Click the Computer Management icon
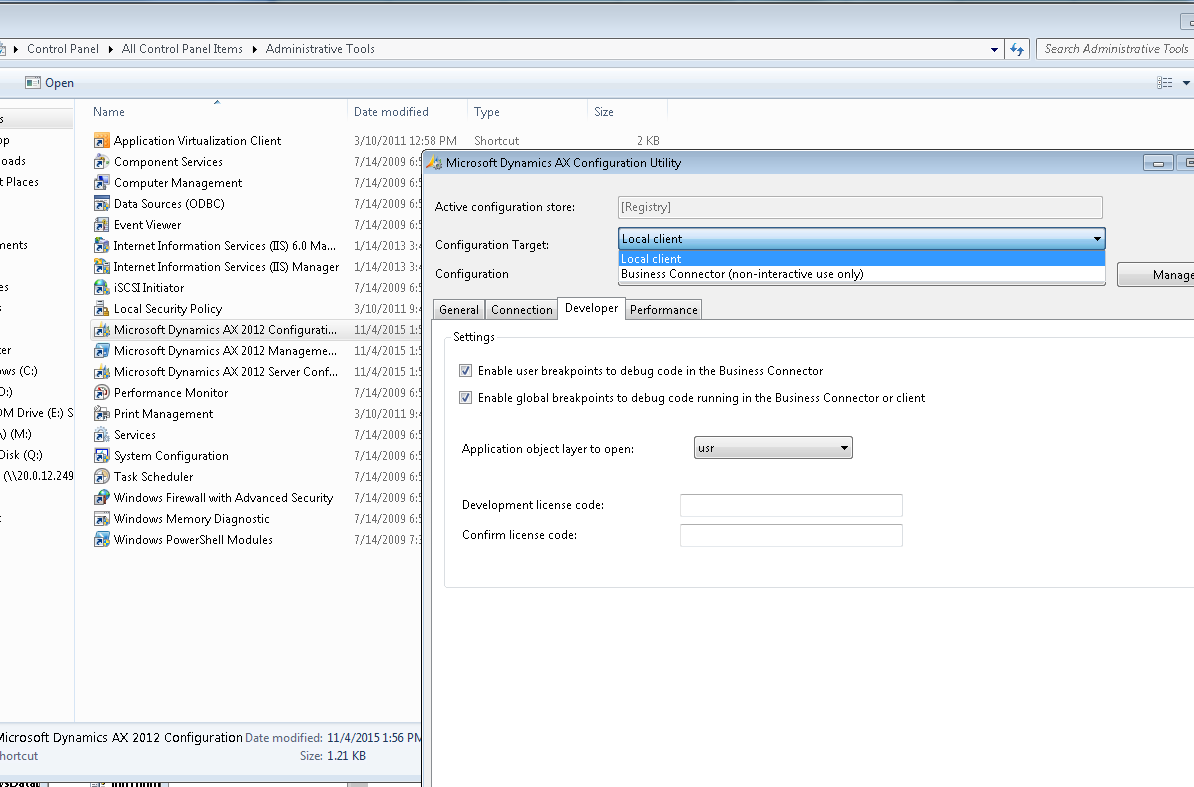 point(101,183)
